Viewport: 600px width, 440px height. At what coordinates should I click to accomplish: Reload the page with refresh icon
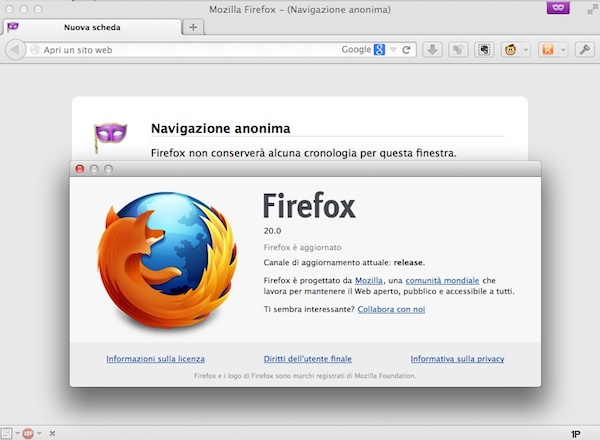(406, 50)
